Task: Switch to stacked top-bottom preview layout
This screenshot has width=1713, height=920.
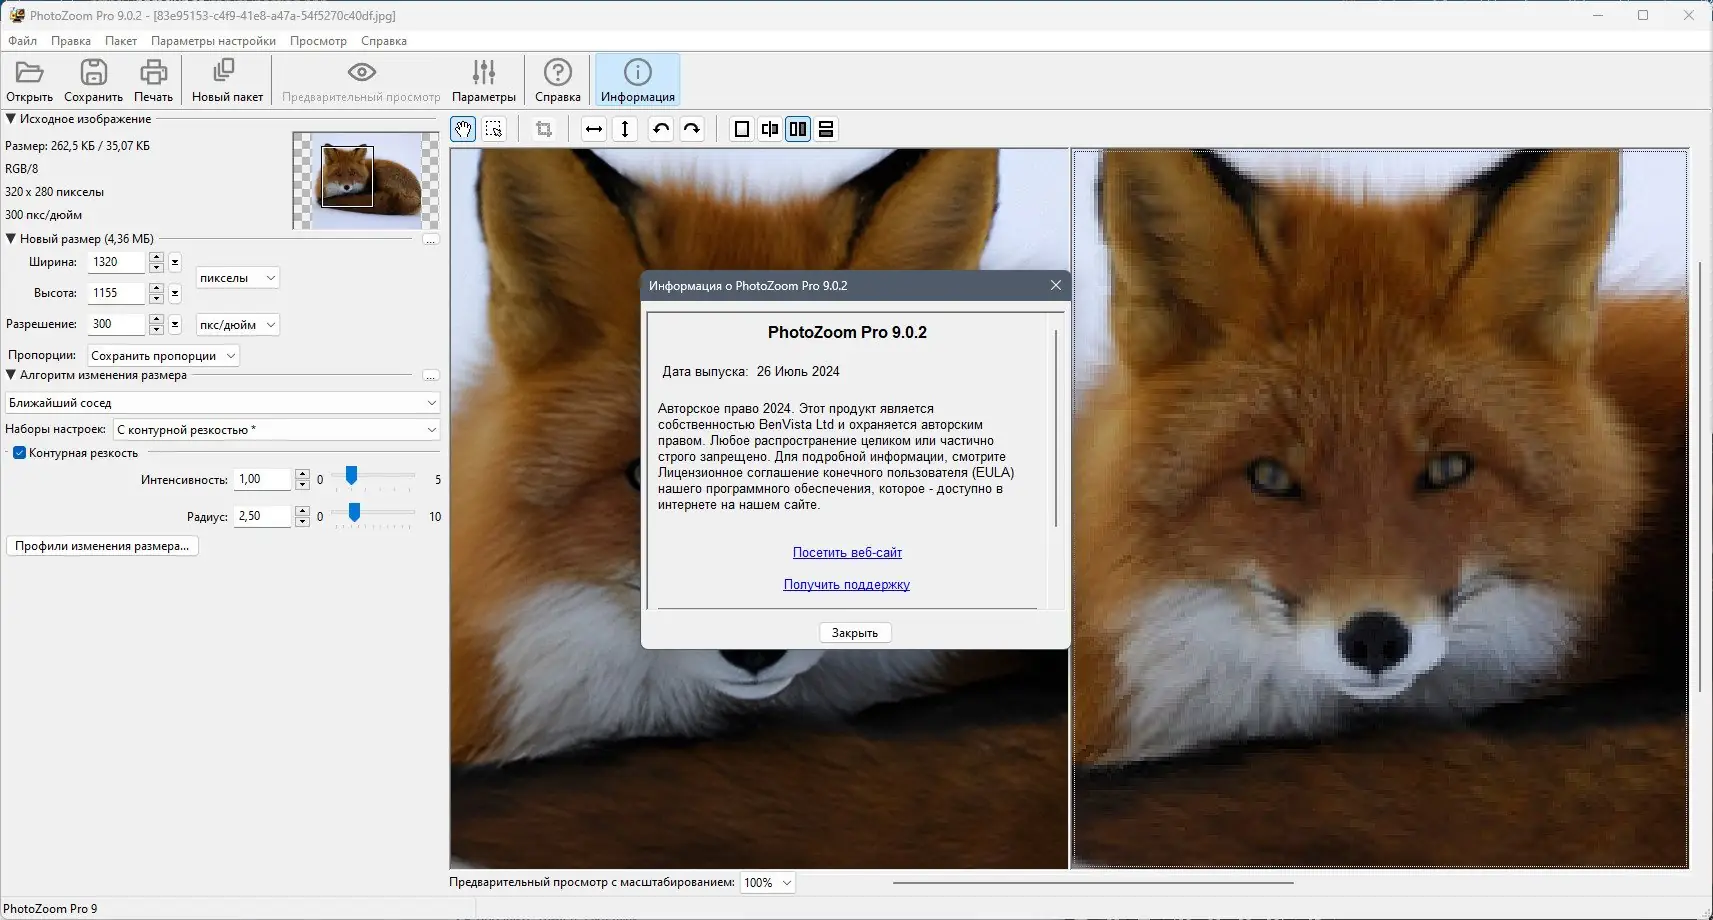Action: 826,129
